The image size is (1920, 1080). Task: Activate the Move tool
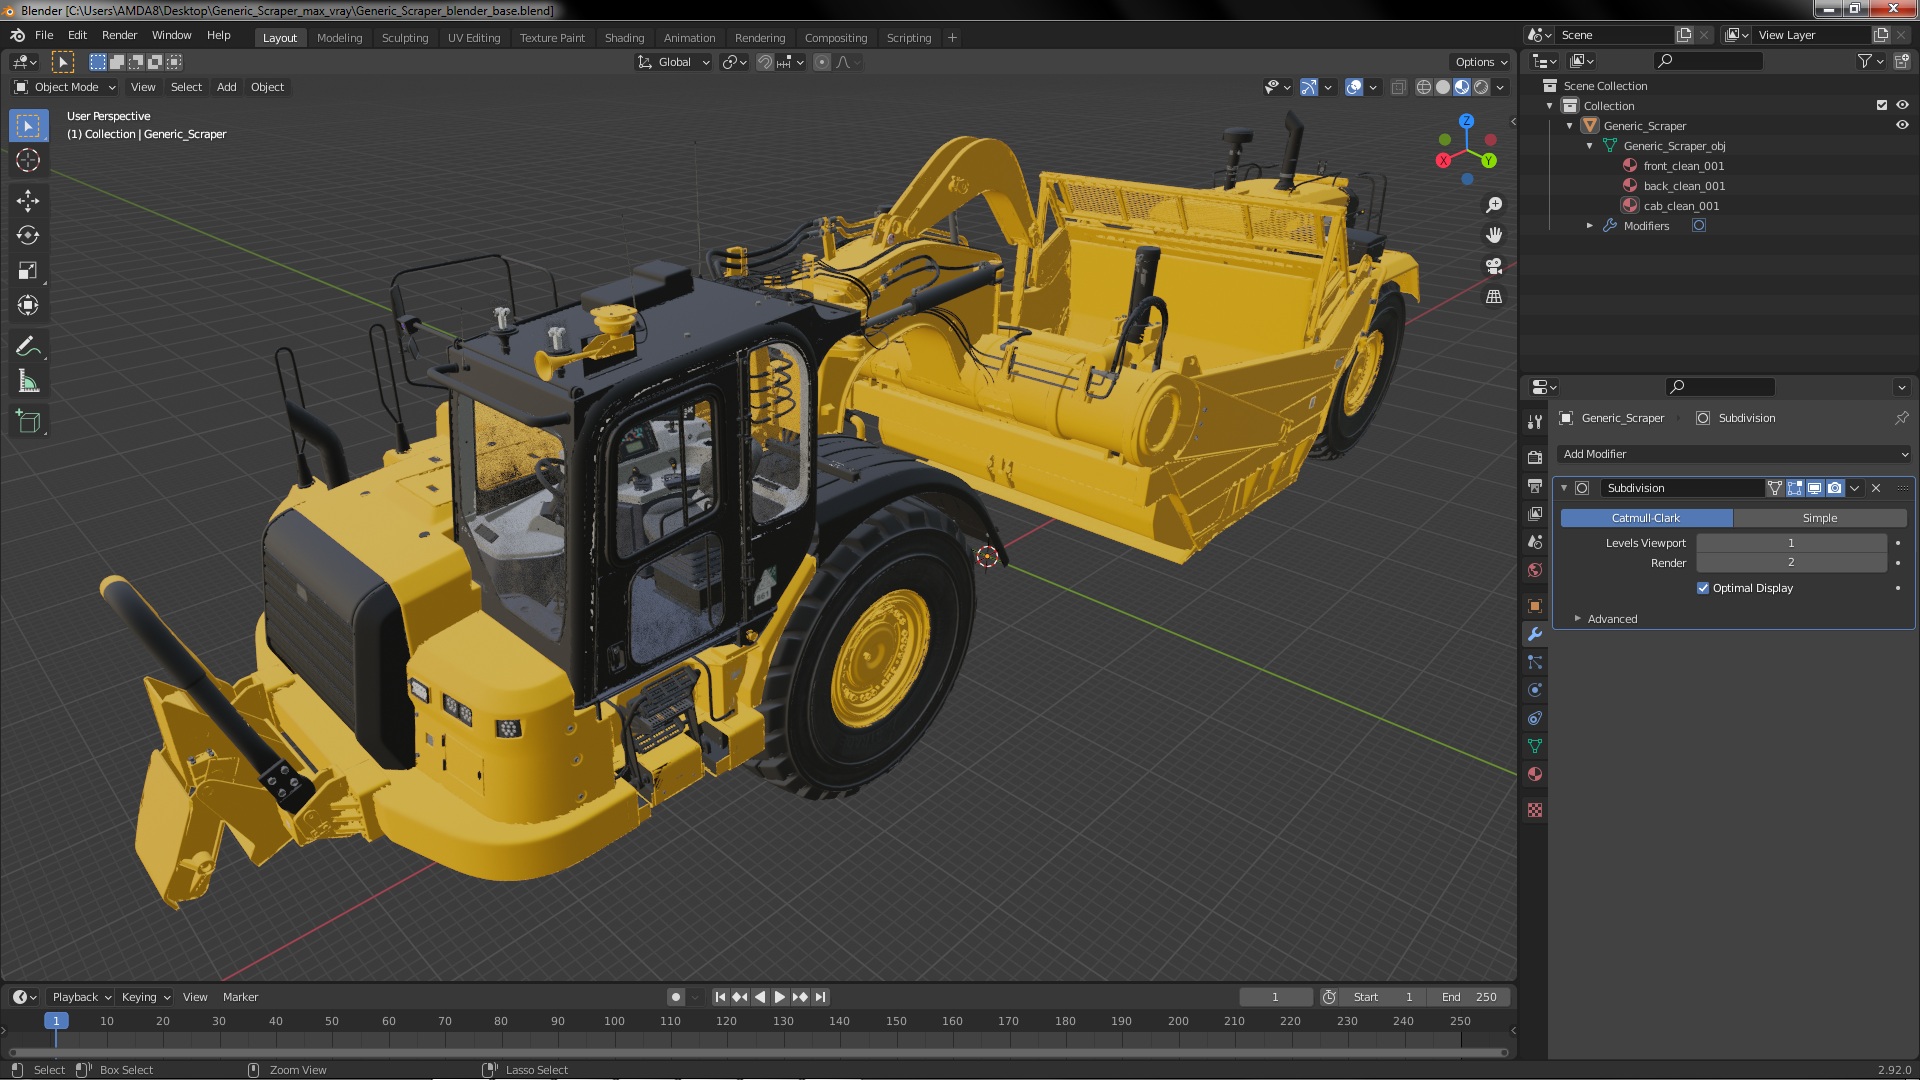tap(28, 201)
